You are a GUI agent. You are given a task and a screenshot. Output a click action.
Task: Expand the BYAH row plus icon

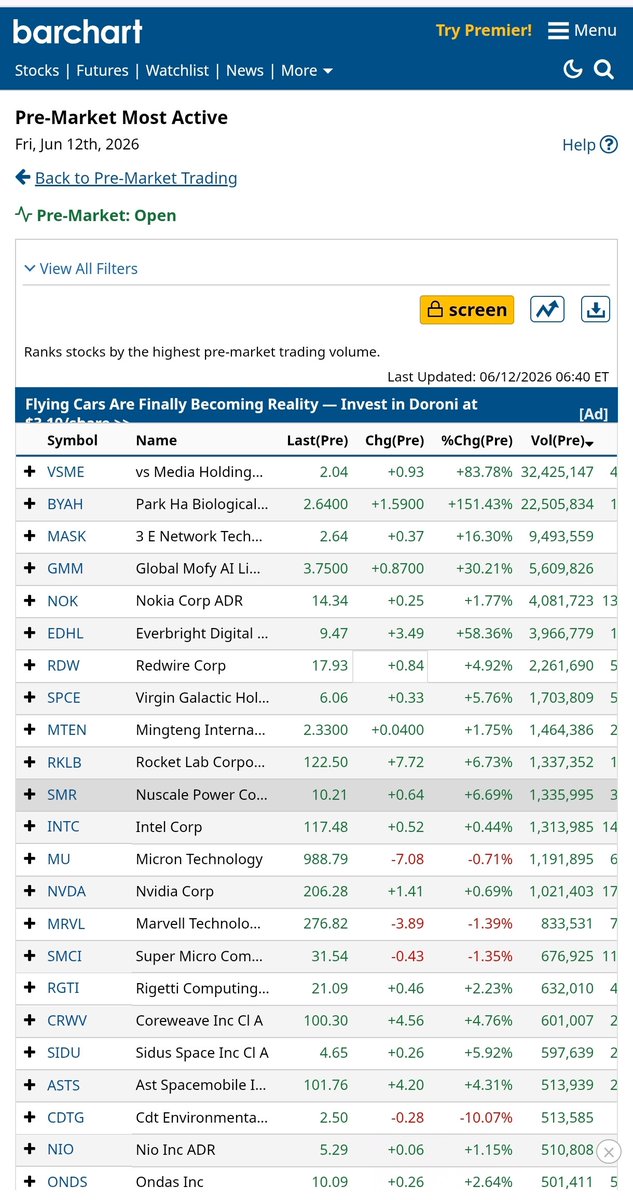point(30,504)
